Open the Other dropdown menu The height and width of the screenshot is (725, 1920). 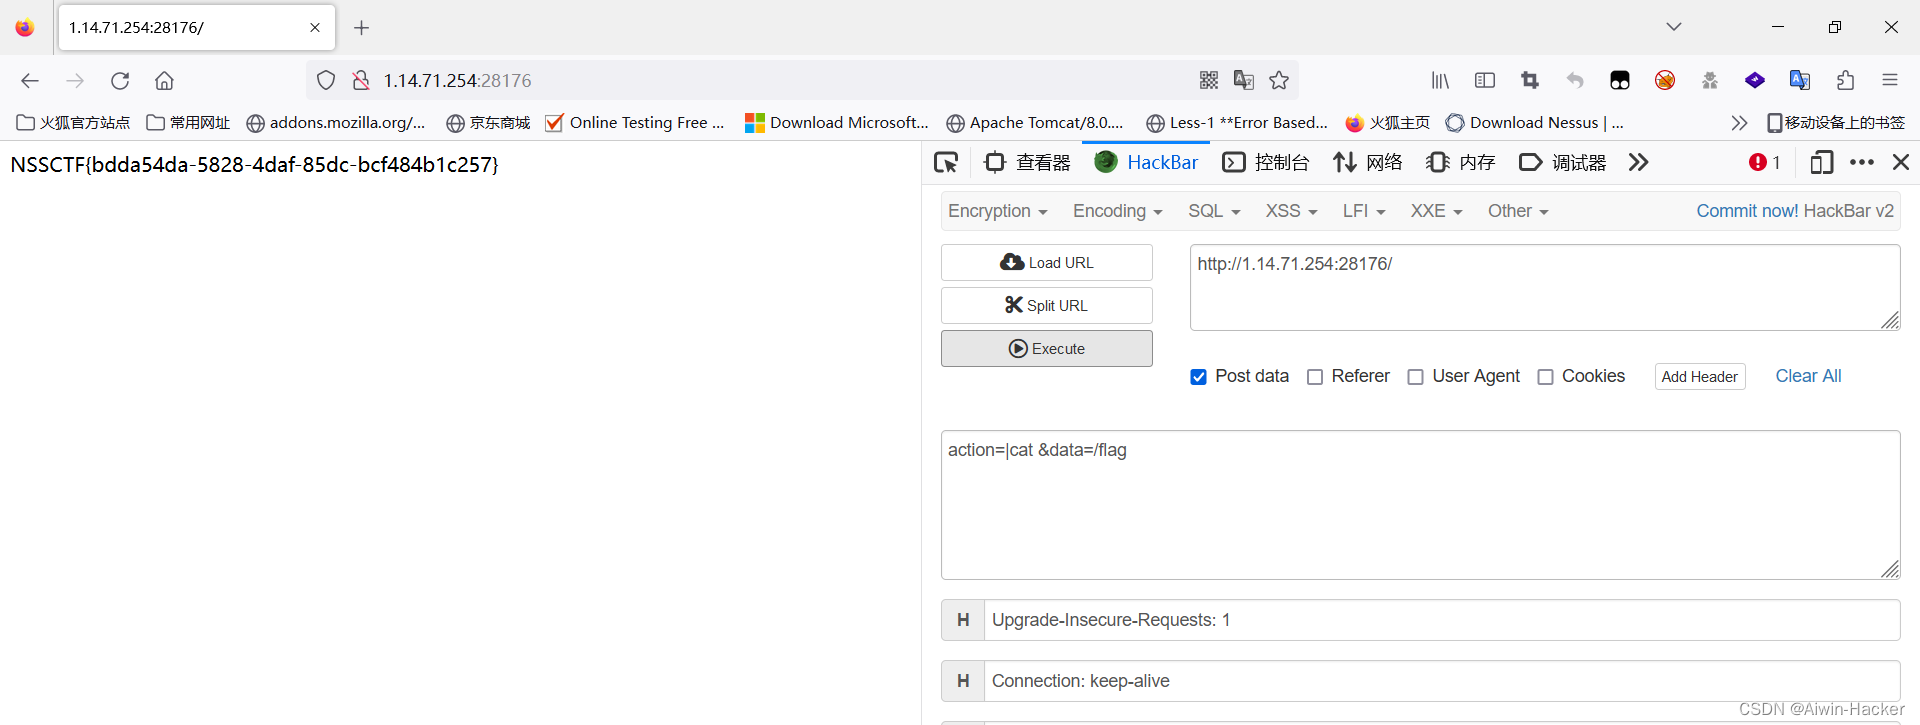point(1517,211)
